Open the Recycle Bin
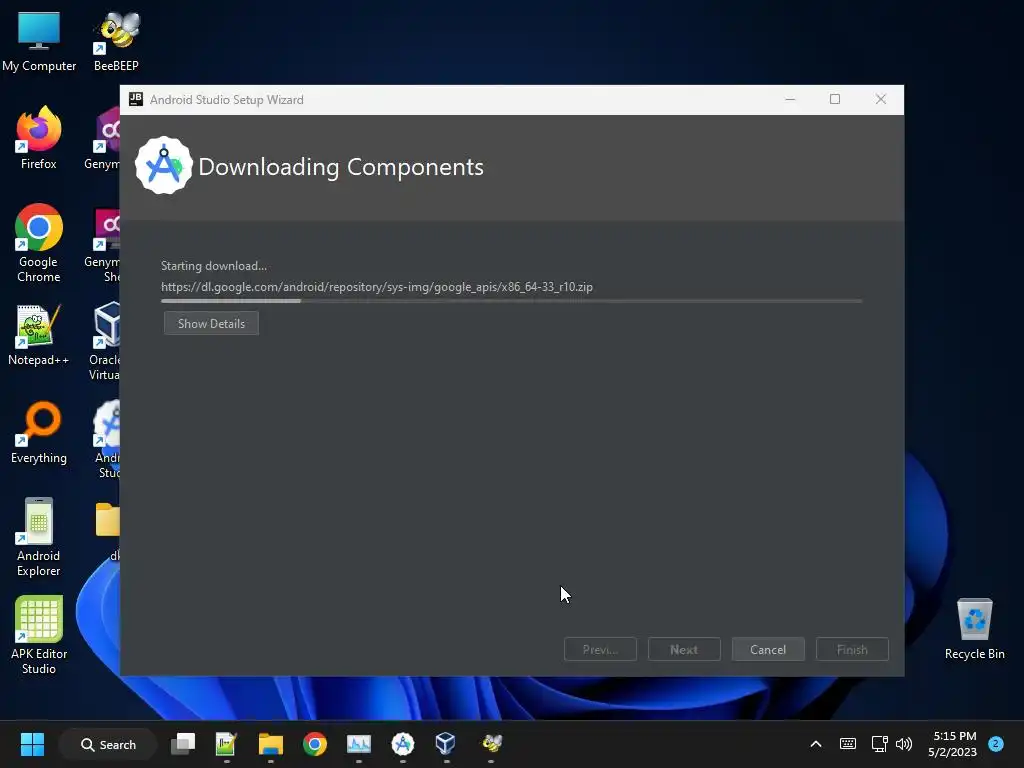1024x768 pixels. point(974,629)
